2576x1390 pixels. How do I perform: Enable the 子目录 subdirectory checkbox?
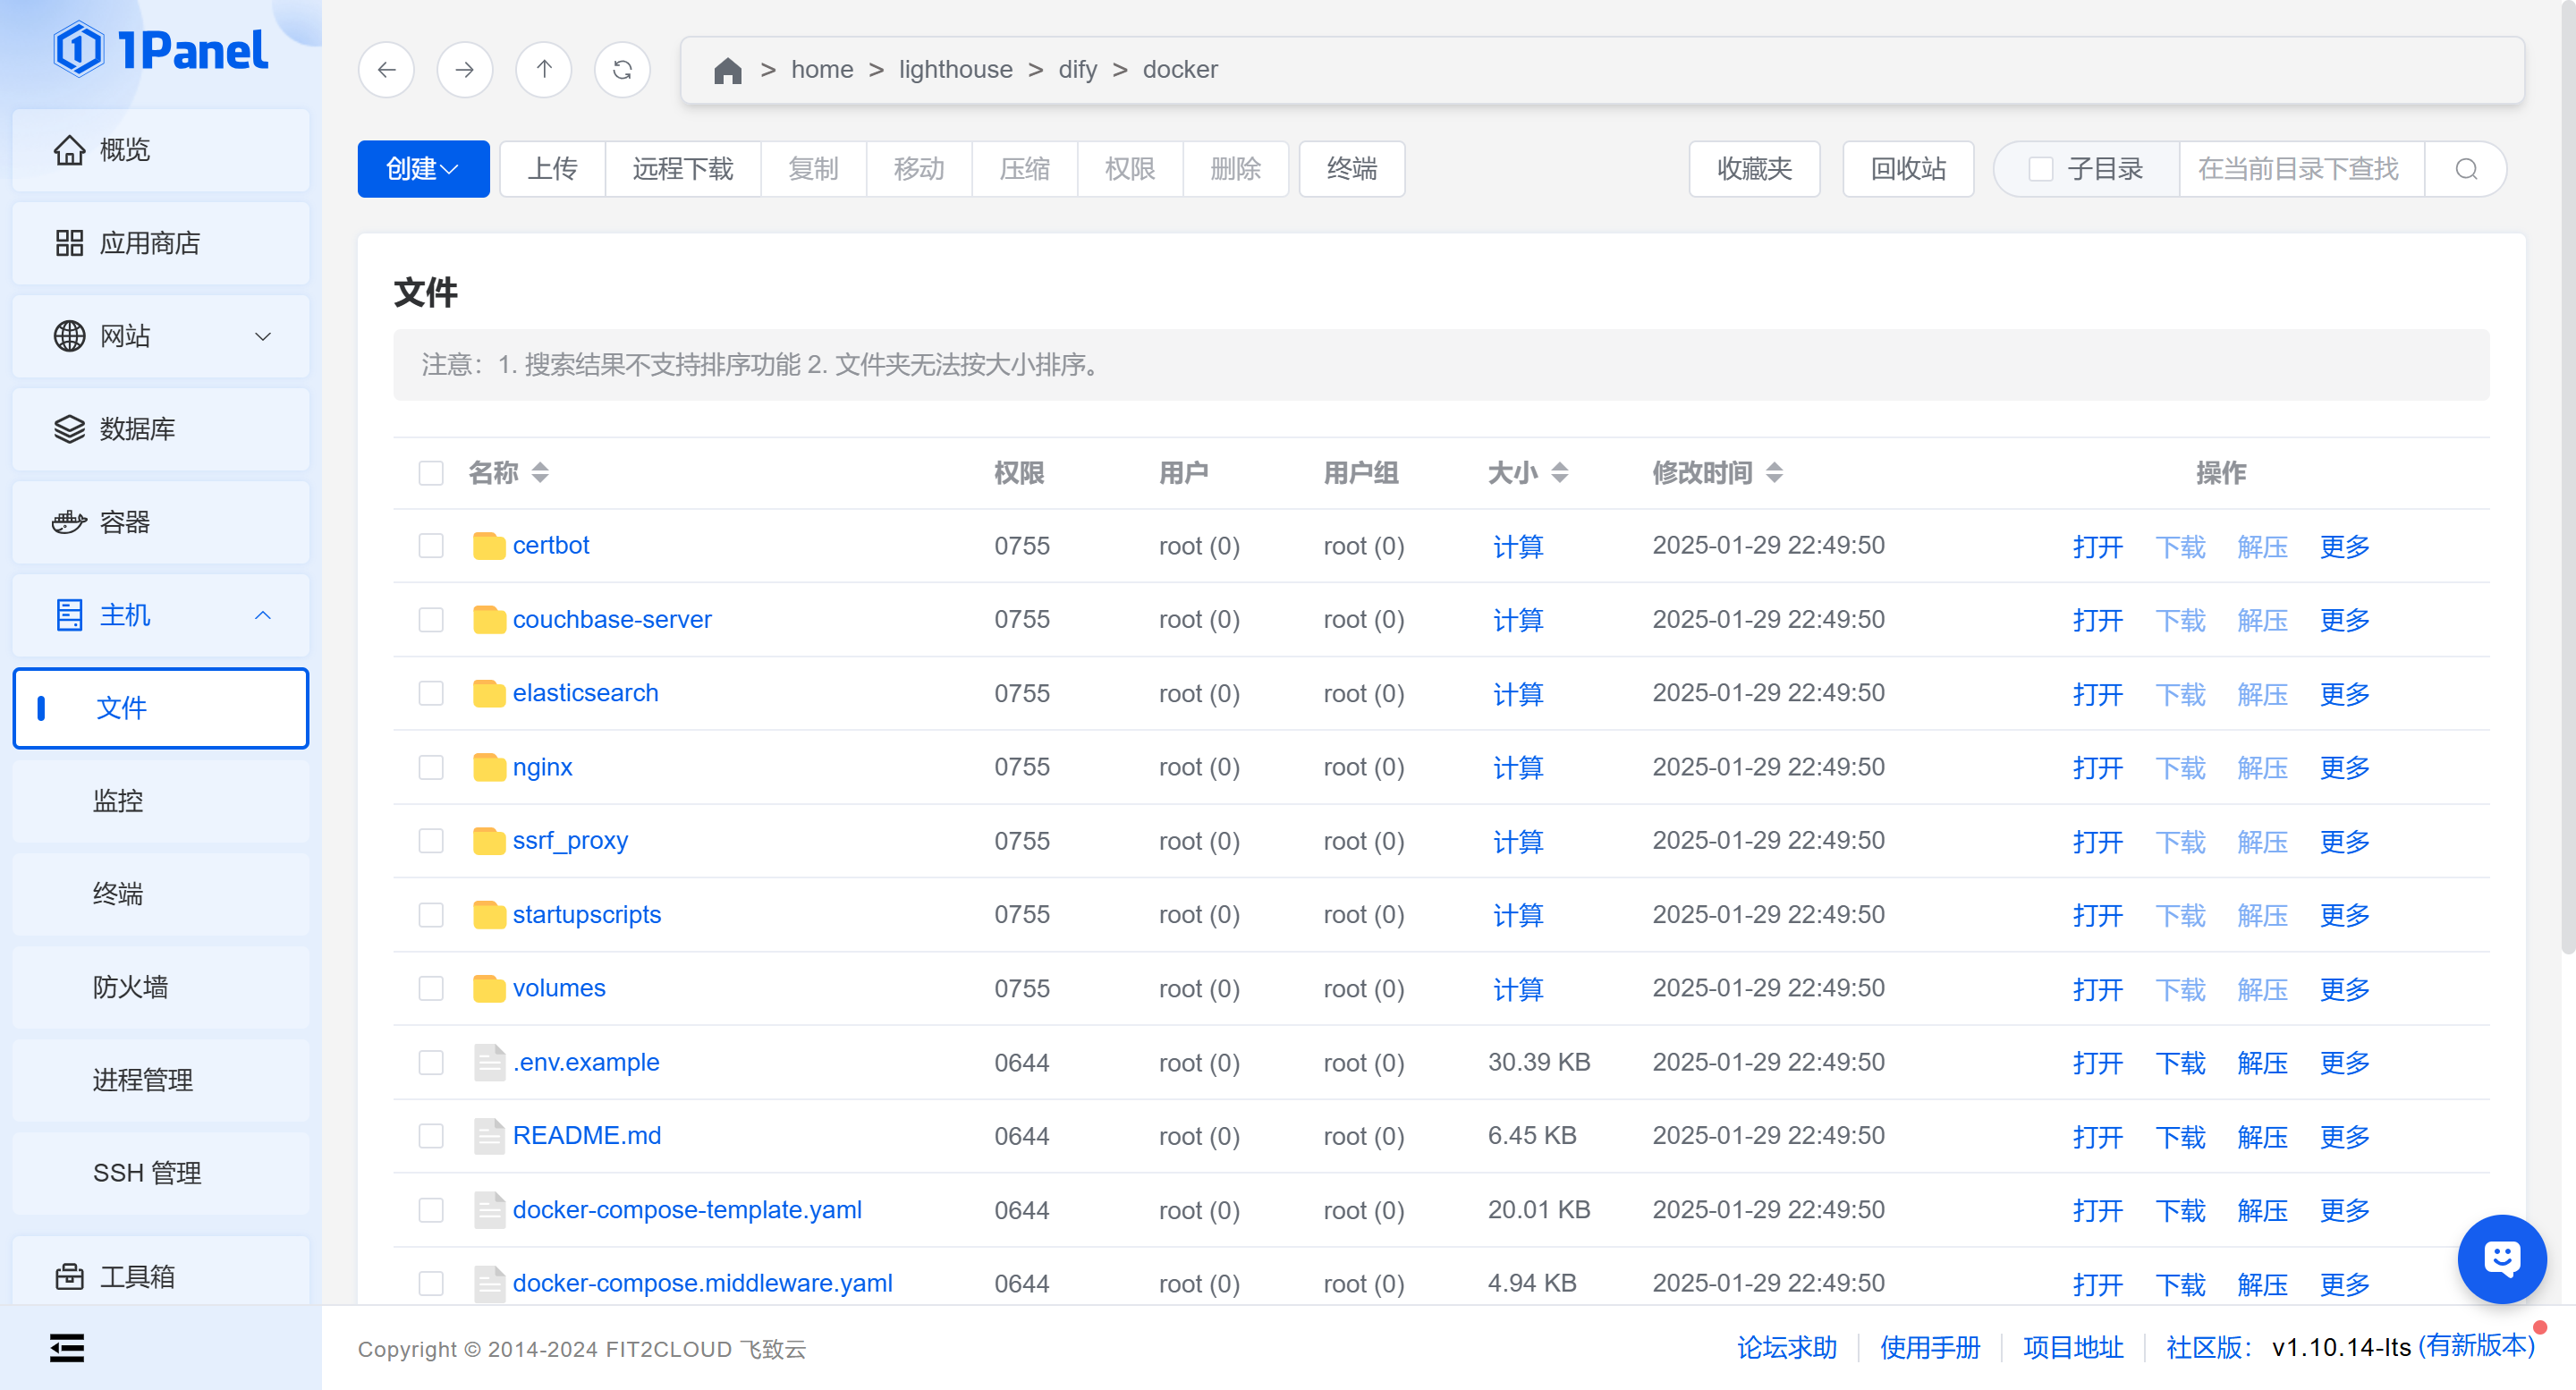click(x=2041, y=169)
